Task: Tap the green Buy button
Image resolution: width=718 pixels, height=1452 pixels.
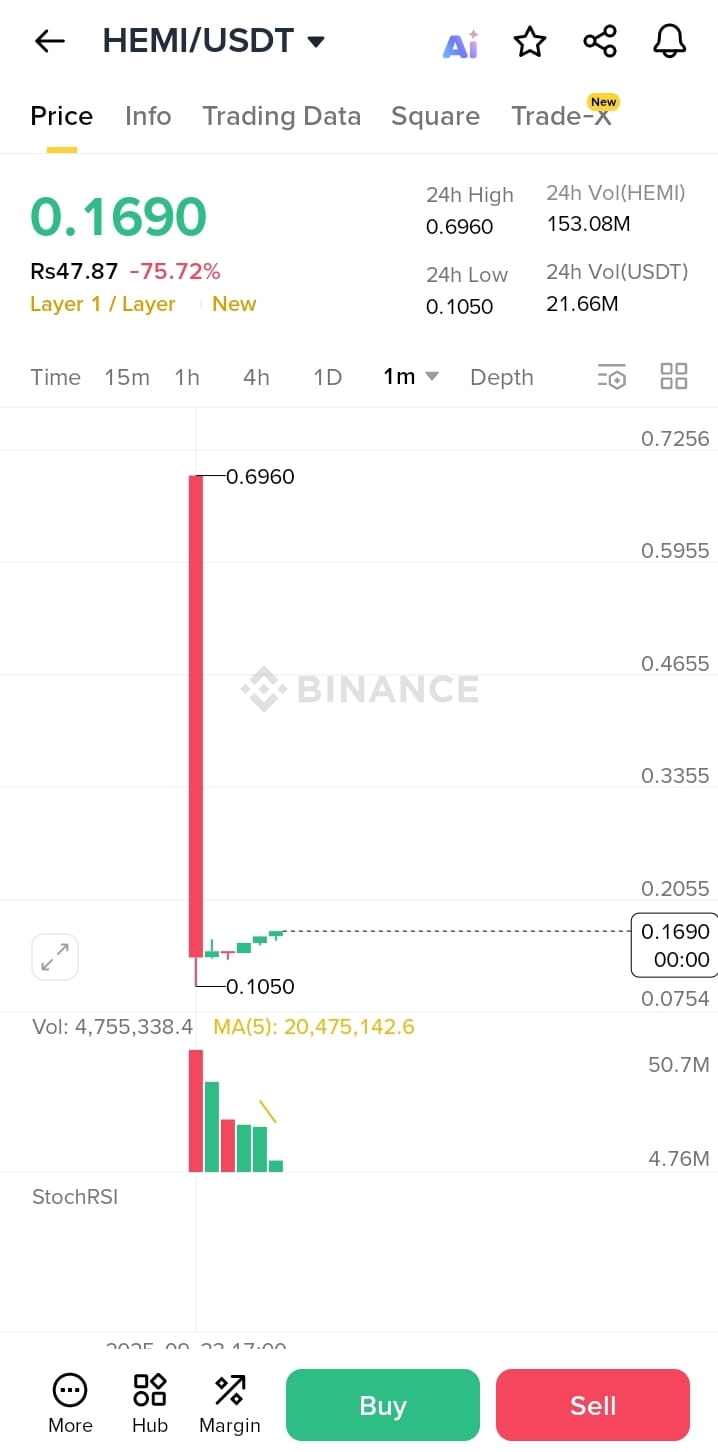Action: point(383,1405)
